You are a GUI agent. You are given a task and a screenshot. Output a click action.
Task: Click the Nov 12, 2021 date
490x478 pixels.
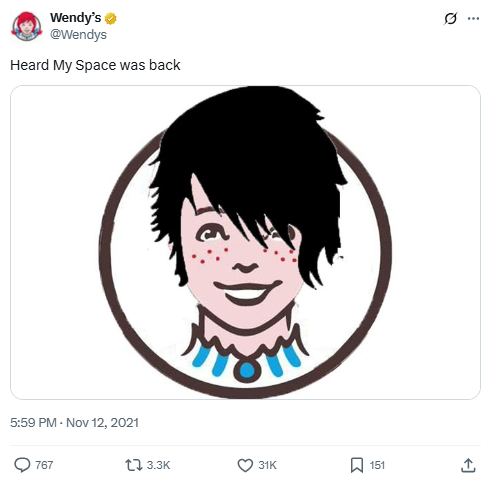click(102, 423)
